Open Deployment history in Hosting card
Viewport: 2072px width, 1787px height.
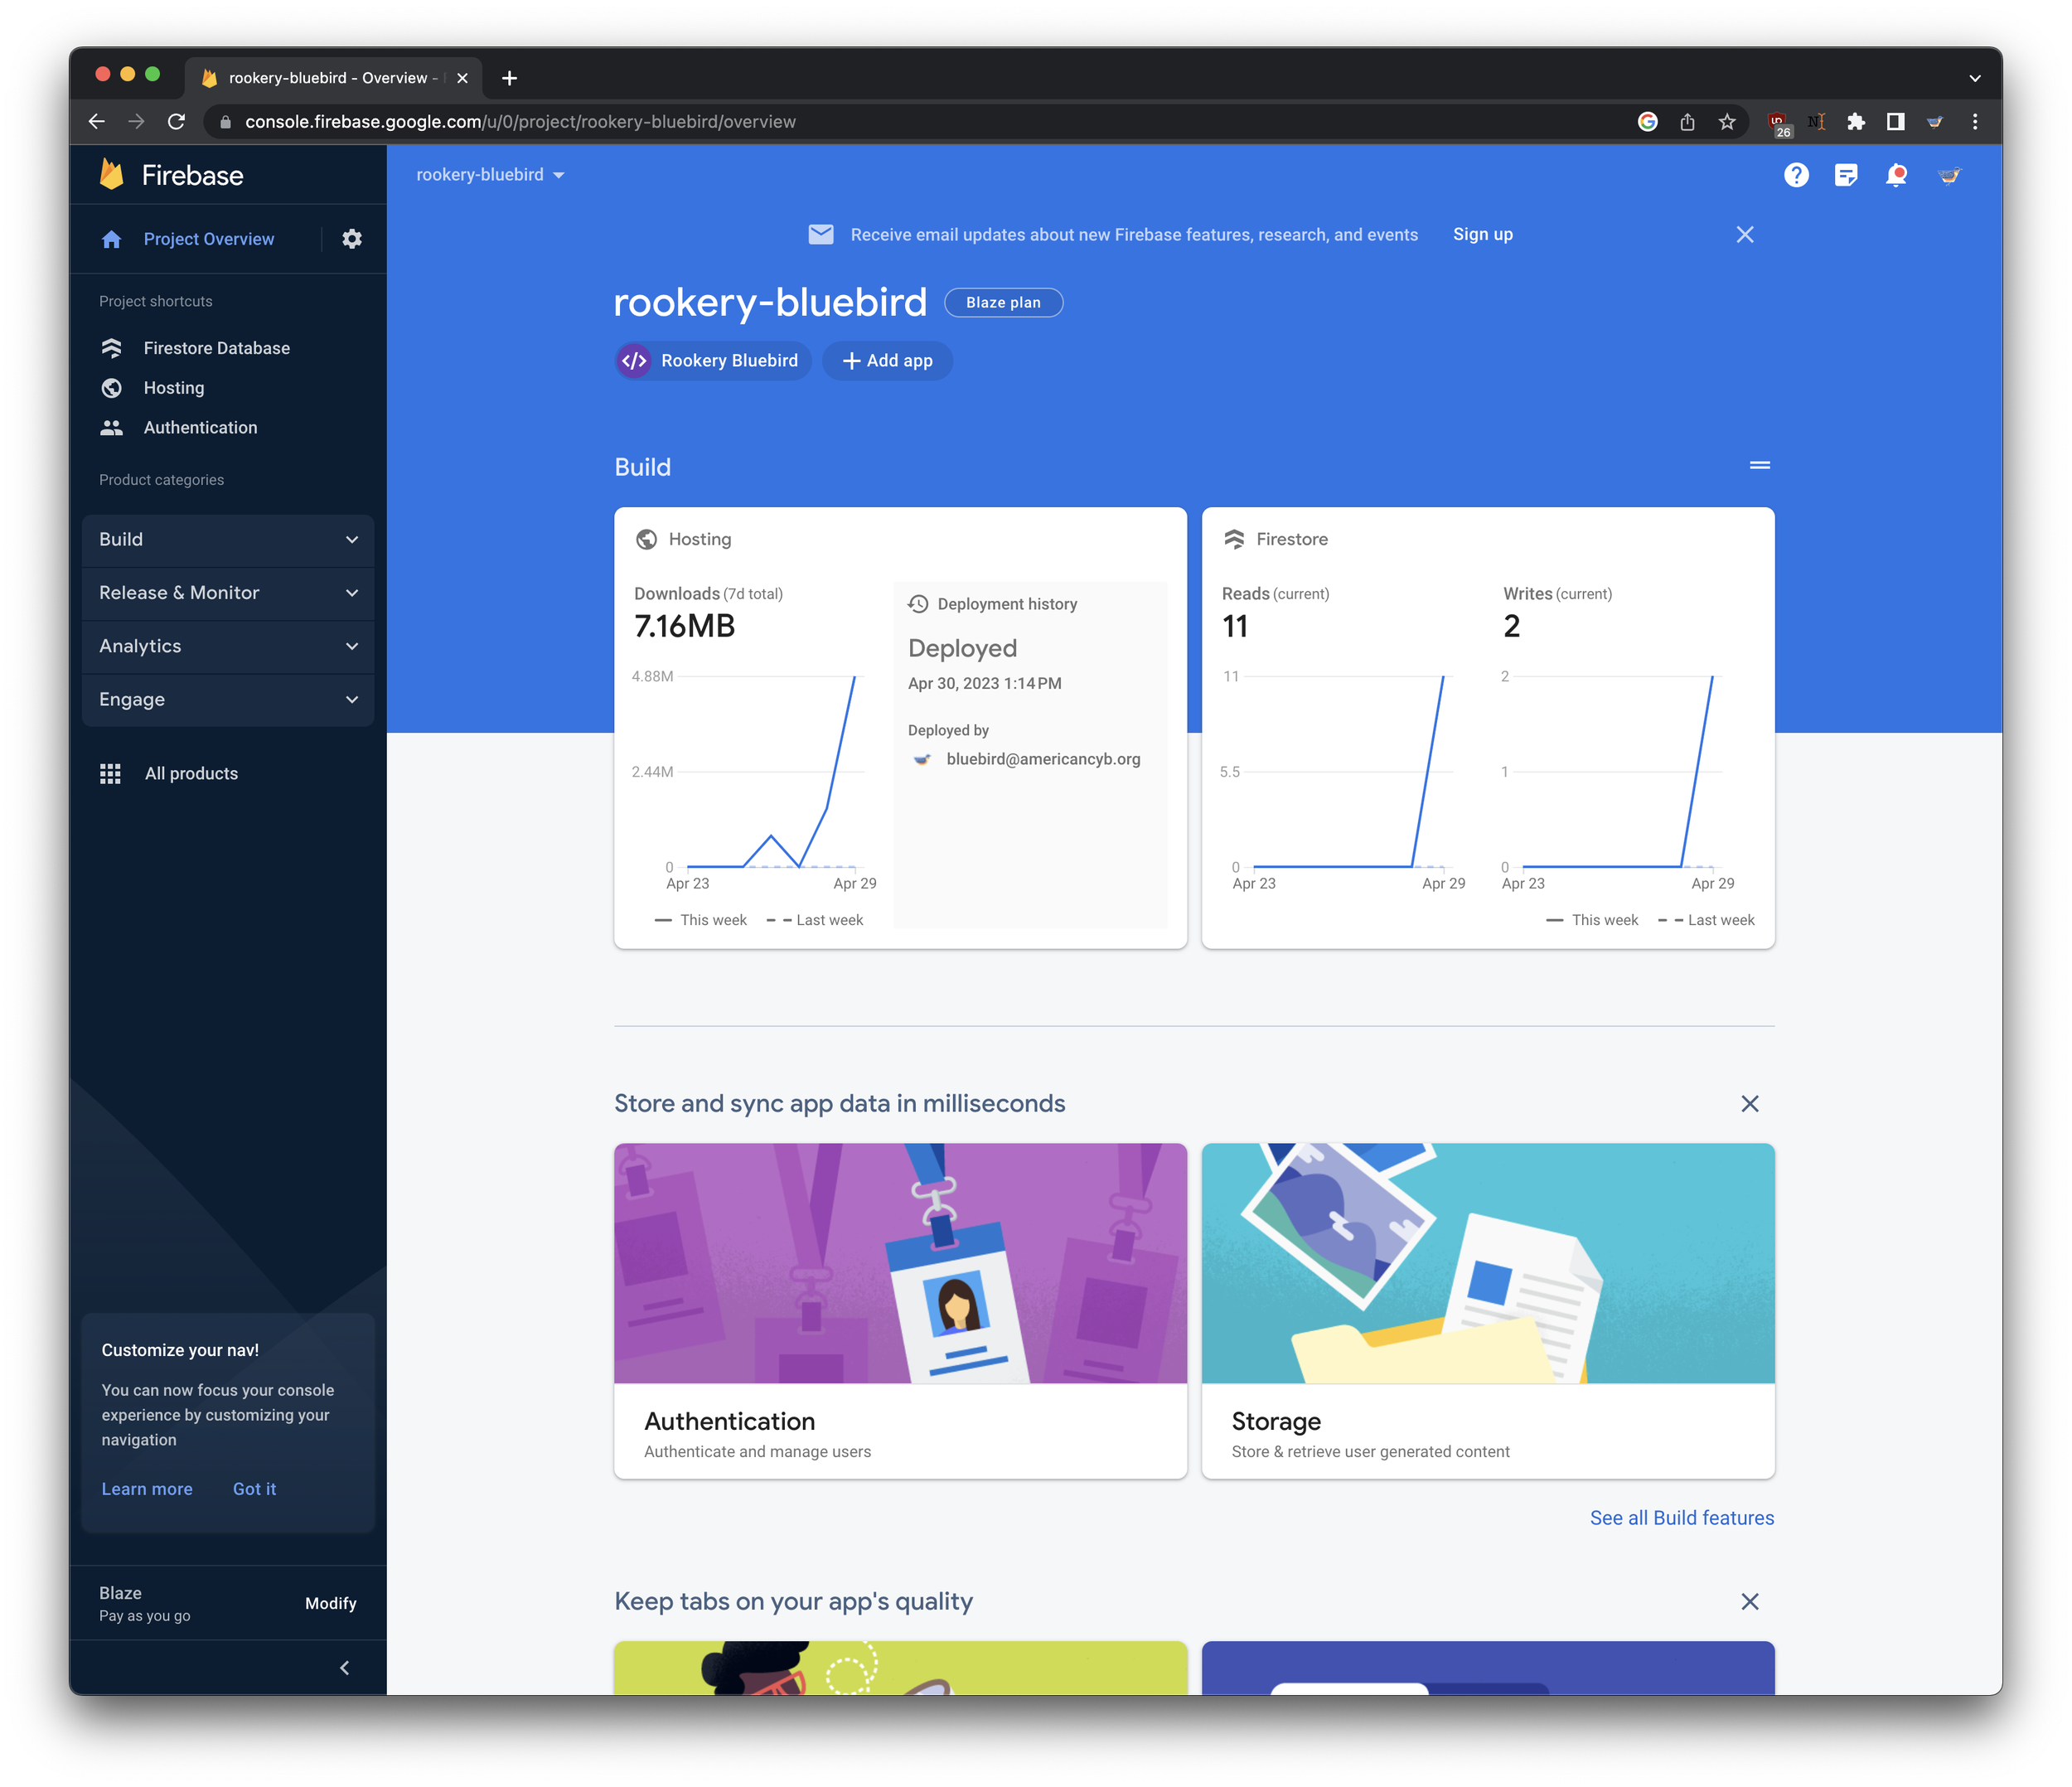(1006, 604)
